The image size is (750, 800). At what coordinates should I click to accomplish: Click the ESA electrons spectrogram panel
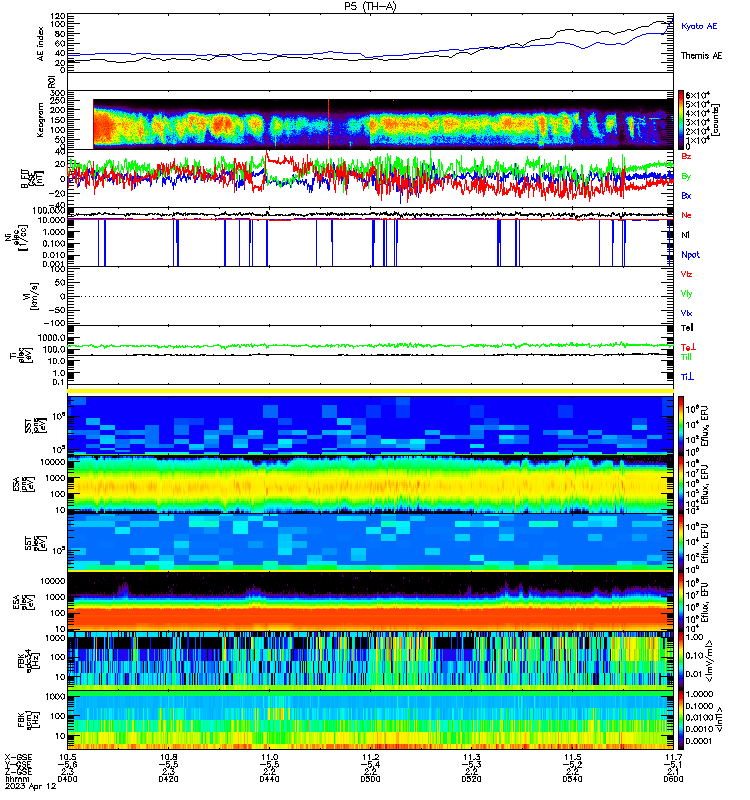tap(370, 601)
